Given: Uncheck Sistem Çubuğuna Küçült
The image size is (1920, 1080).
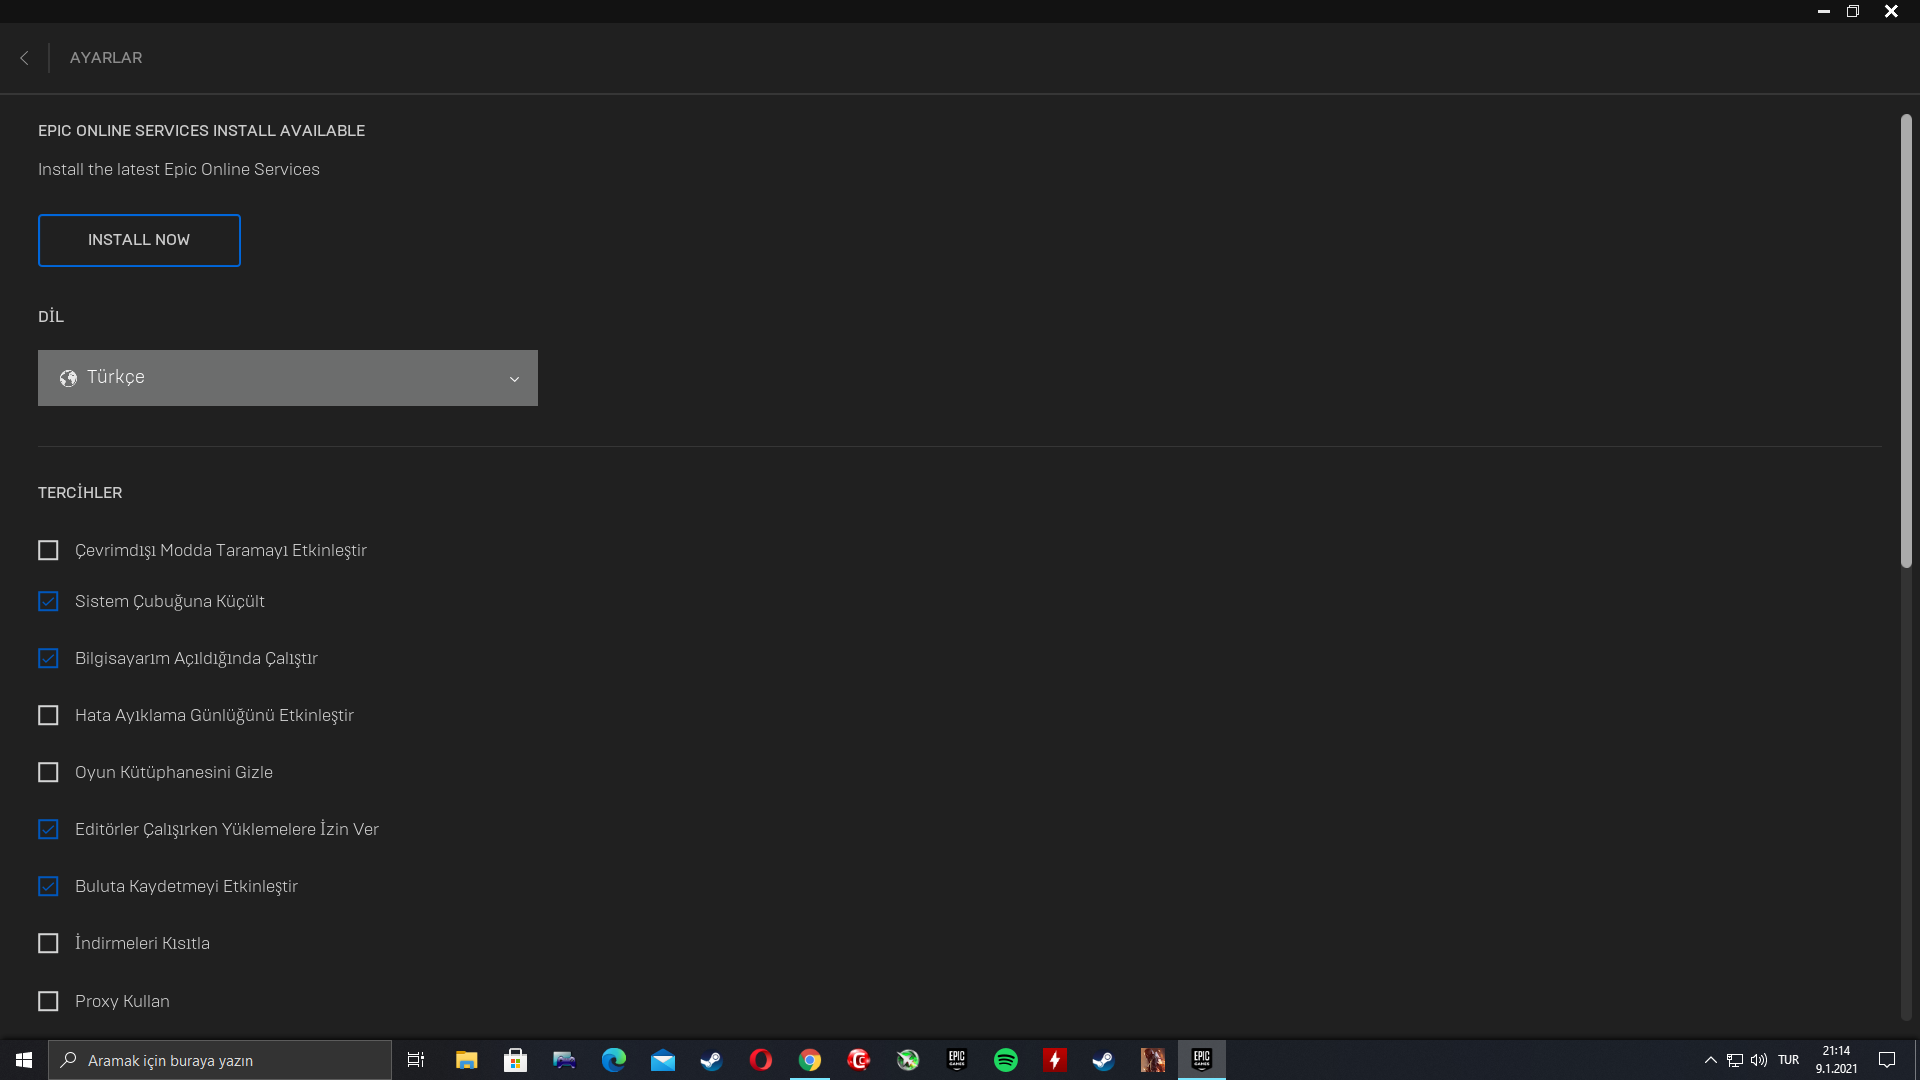Looking at the screenshot, I should pos(48,601).
